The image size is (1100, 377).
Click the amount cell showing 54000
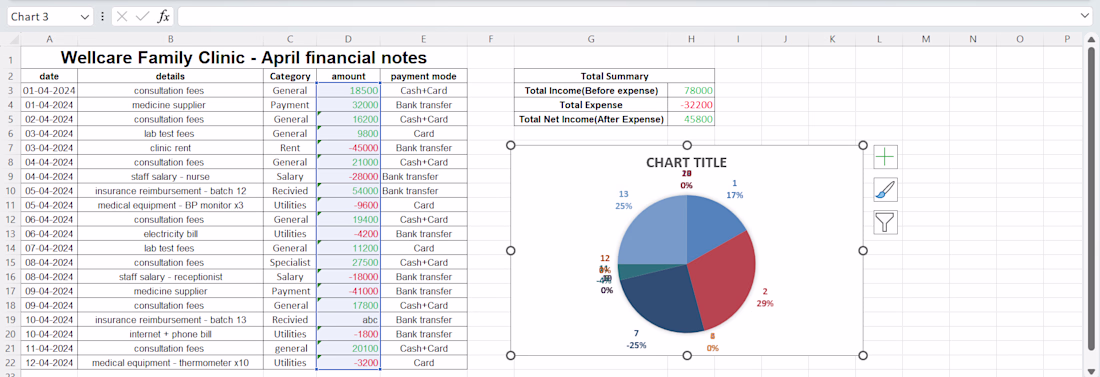click(349, 191)
